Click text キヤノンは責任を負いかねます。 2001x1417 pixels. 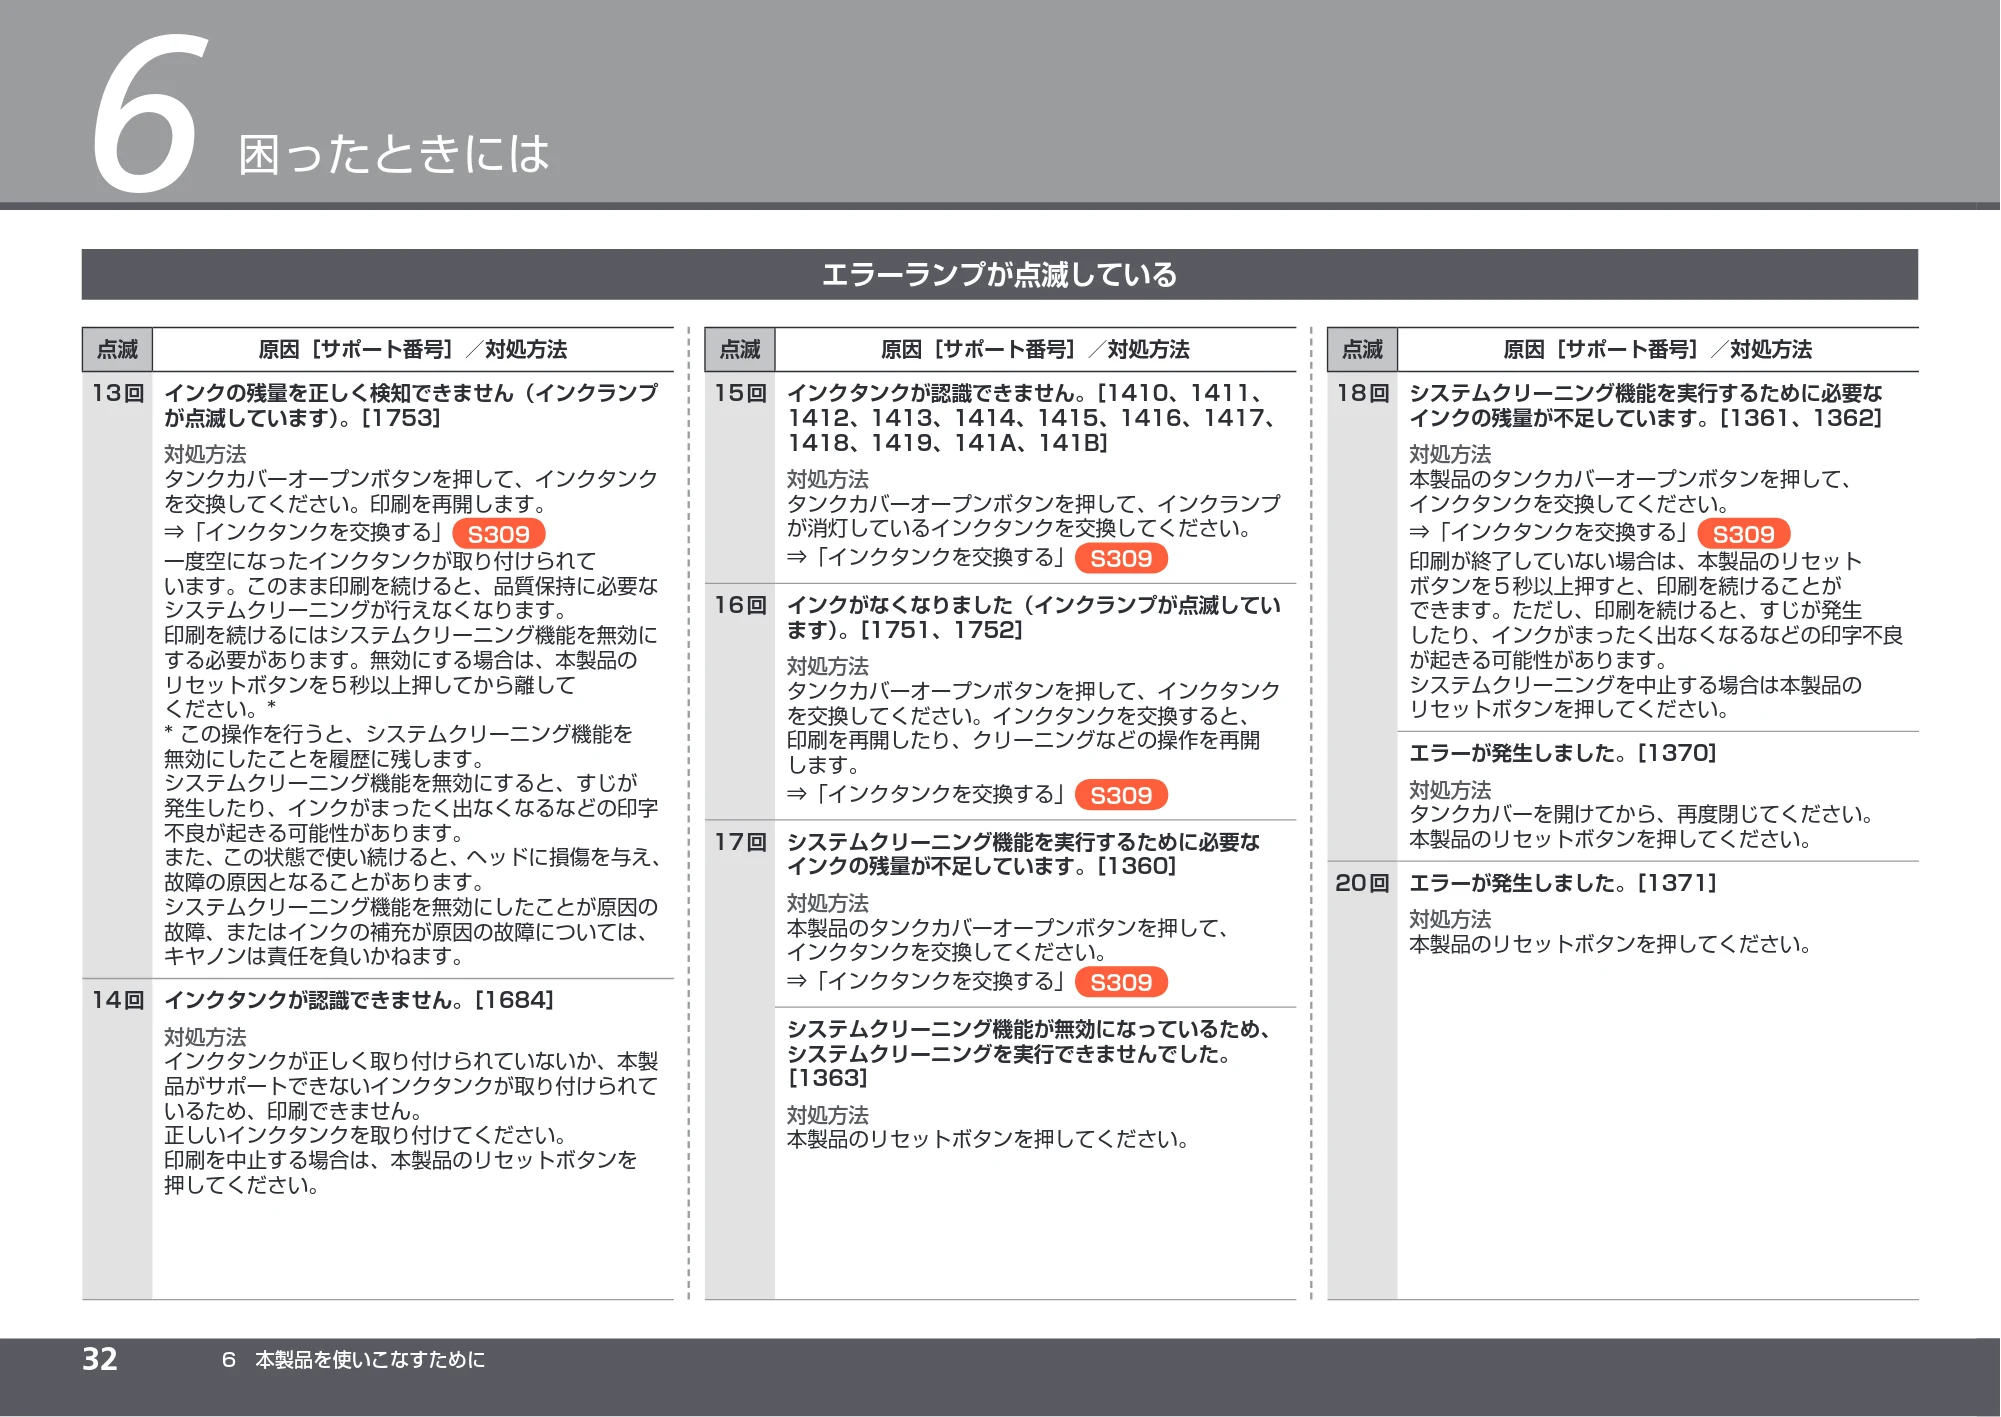pos(317,957)
